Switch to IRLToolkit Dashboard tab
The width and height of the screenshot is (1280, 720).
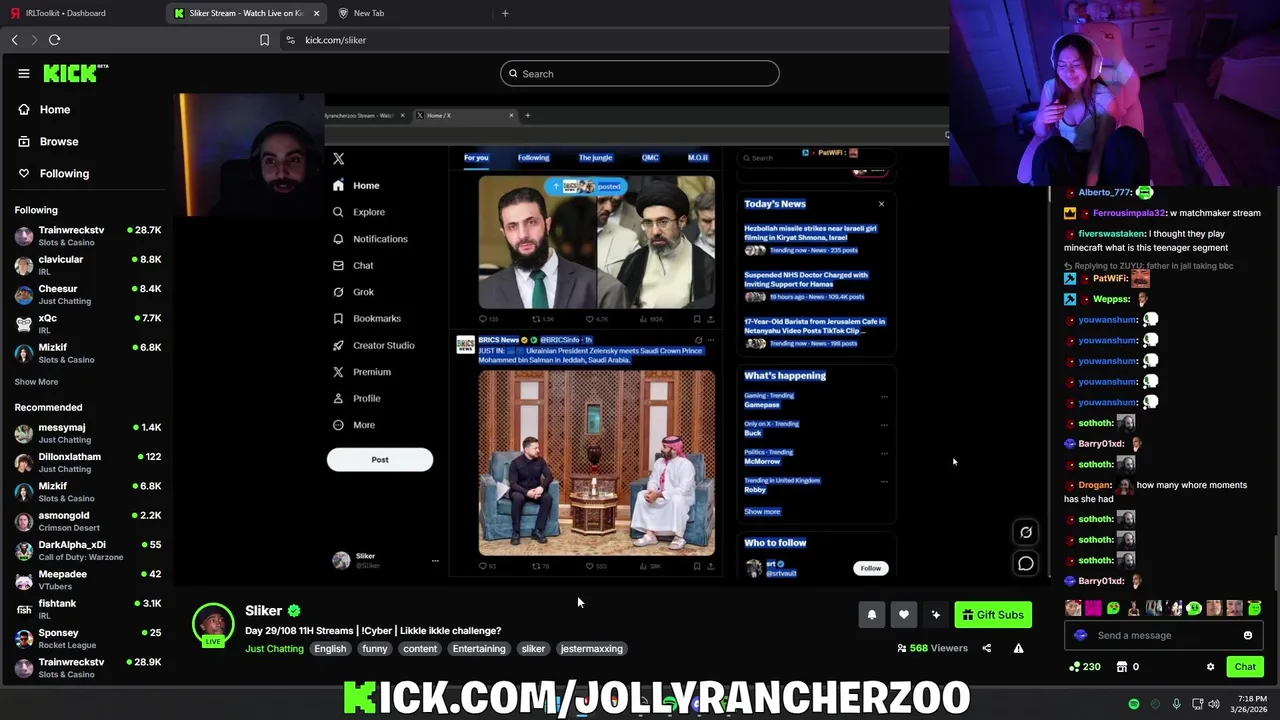coord(82,13)
